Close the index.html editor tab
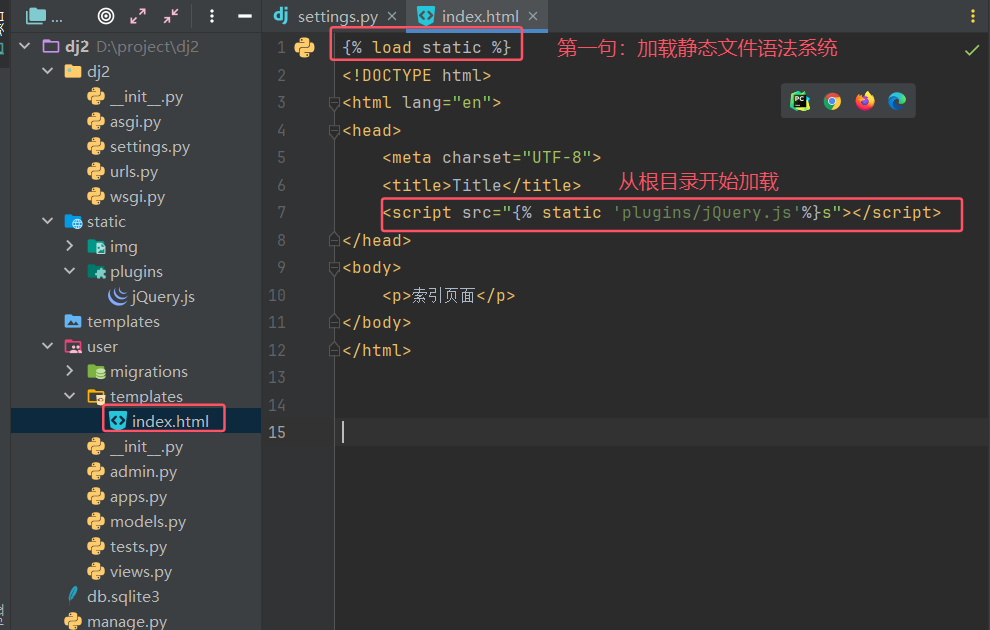The height and width of the screenshot is (630, 990). click(533, 16)
